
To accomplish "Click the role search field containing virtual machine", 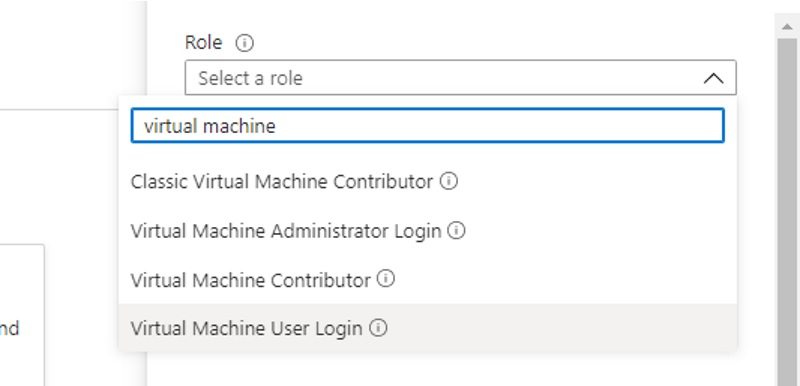I will click(x=428, y=125).
